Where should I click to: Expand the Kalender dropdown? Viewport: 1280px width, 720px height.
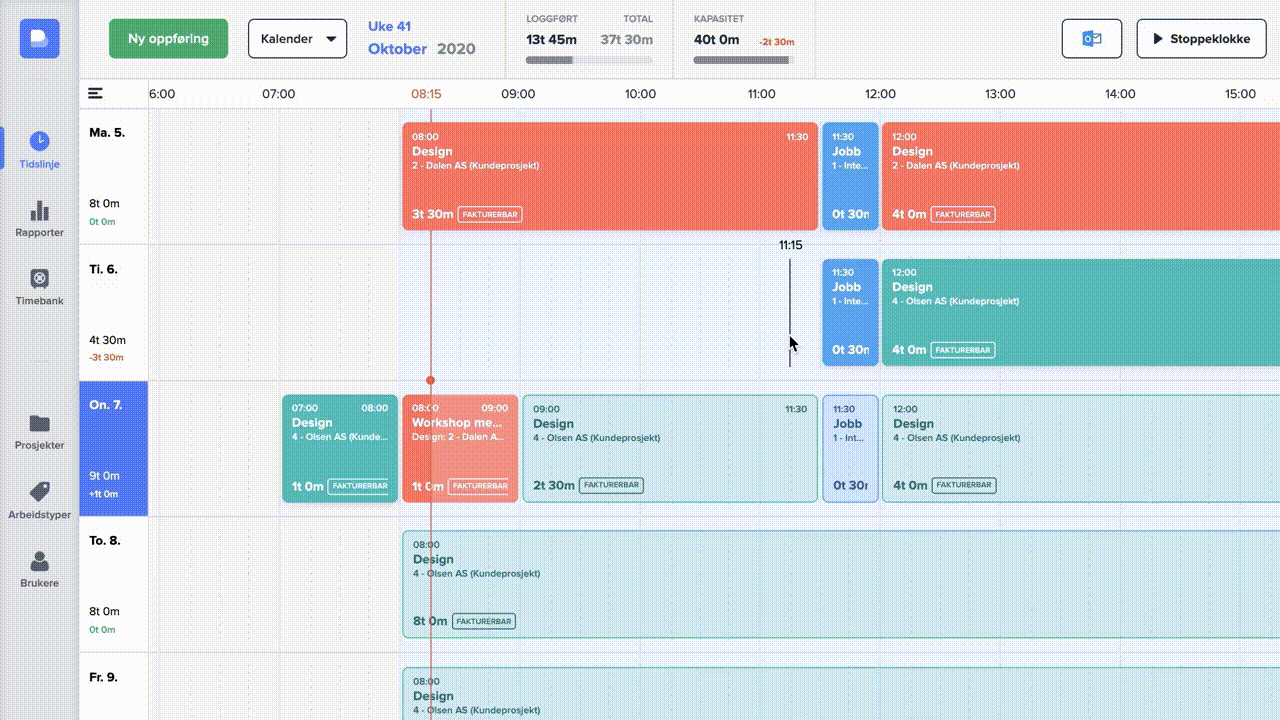pos(297,39)
